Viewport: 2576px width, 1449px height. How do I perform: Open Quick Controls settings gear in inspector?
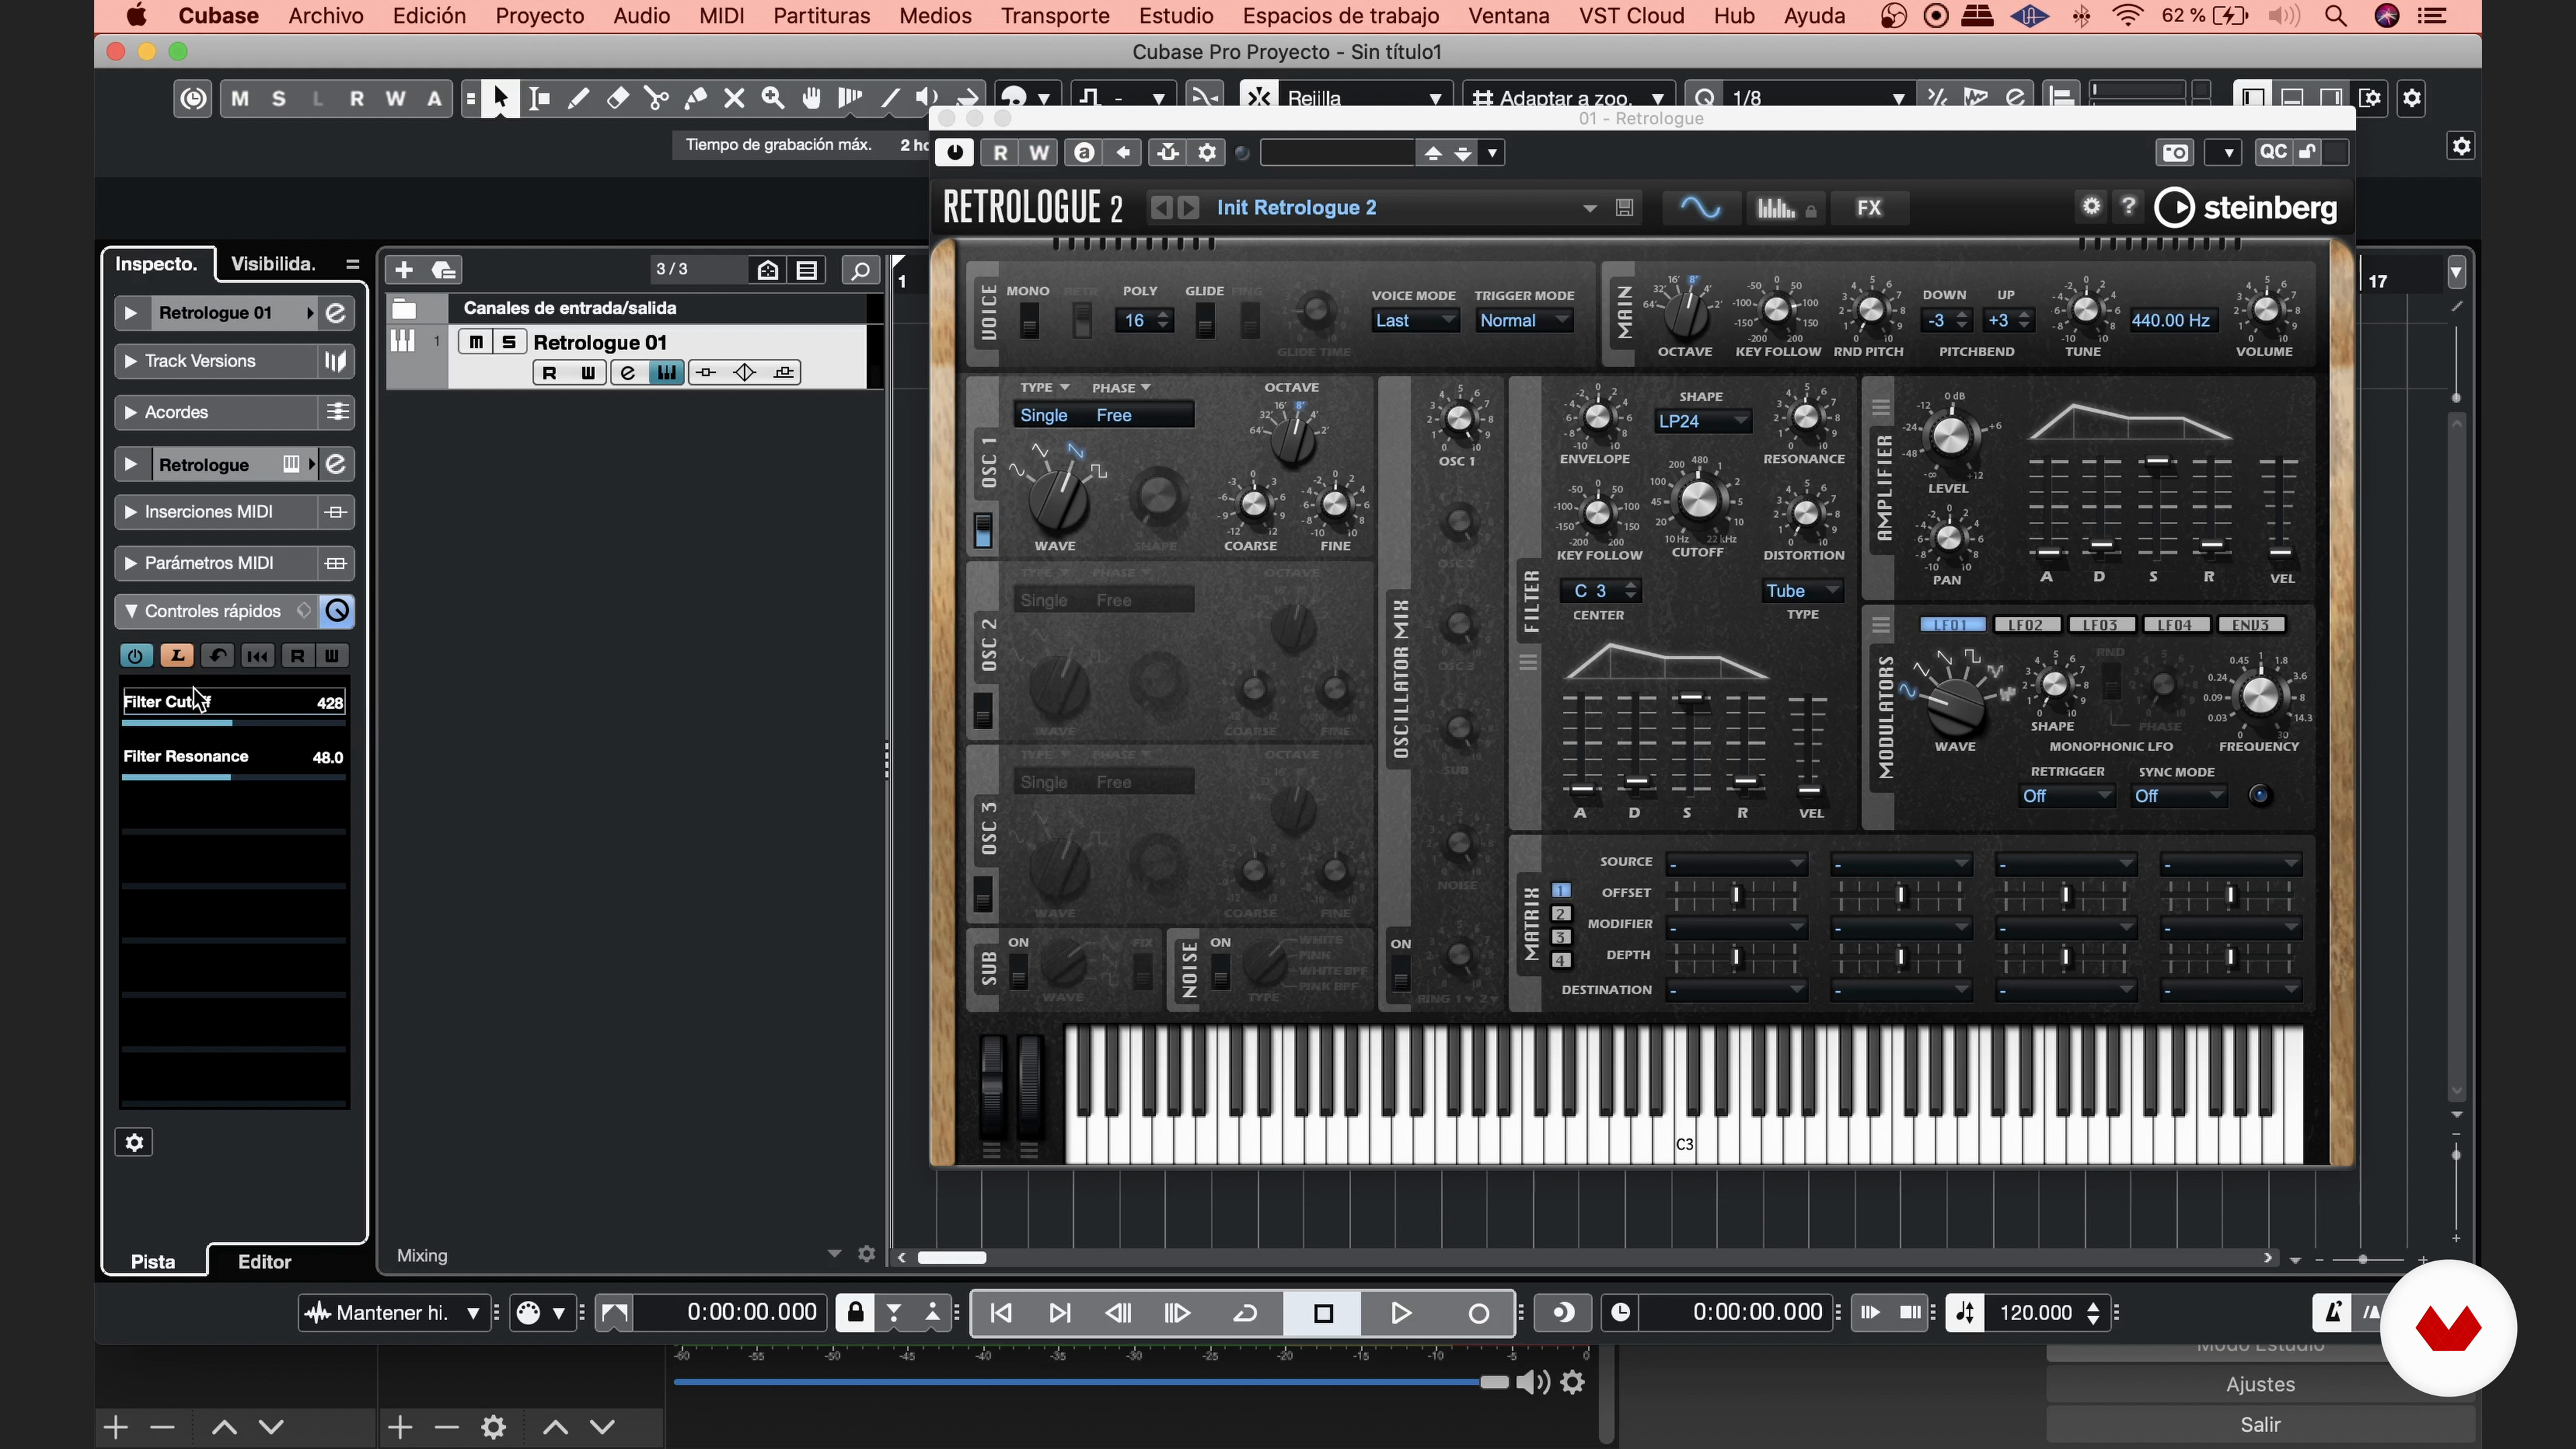click(x=135, y=1142)
